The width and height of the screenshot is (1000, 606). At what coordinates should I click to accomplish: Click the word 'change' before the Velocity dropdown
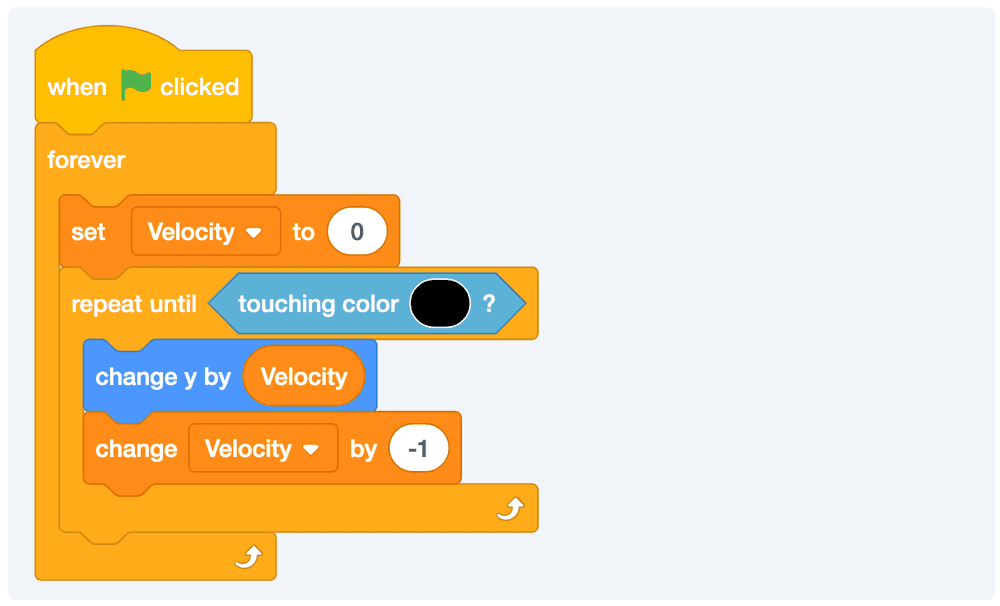coord(136,449)
